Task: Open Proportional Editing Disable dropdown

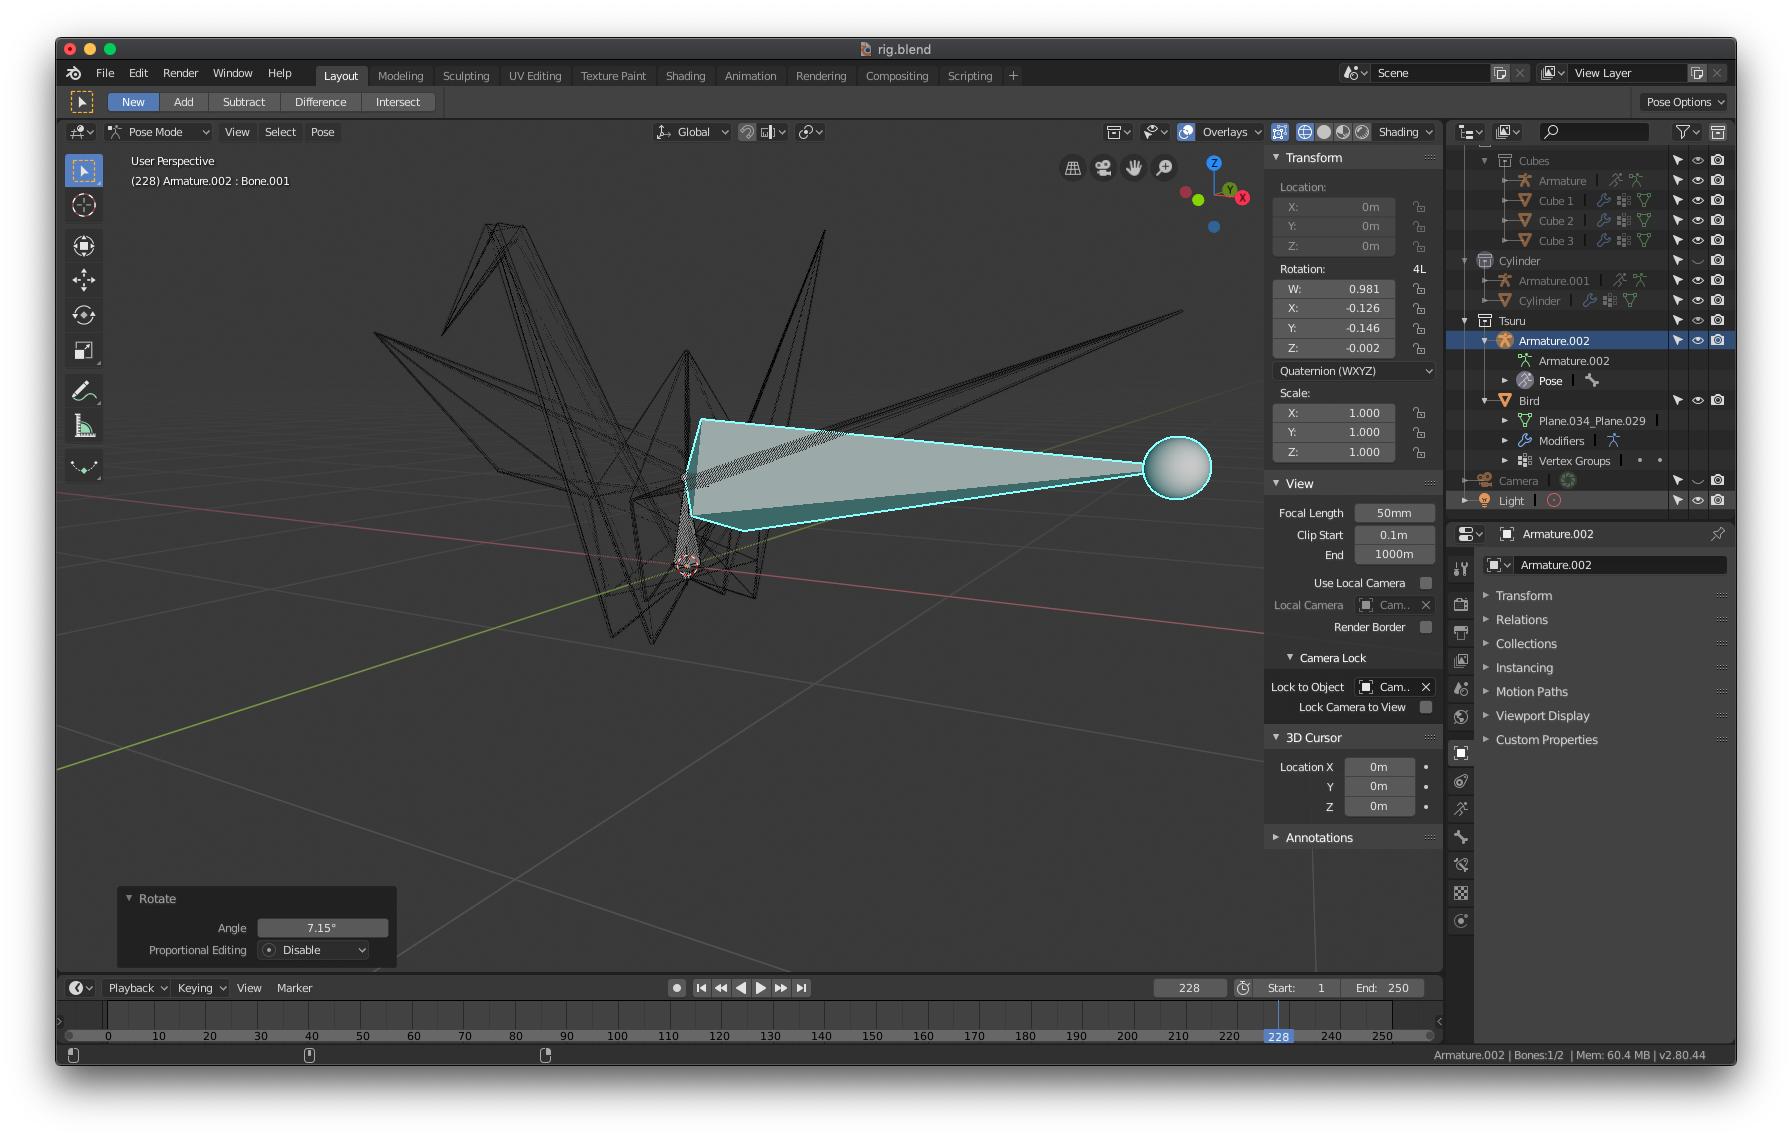Action: pos(314,950)
